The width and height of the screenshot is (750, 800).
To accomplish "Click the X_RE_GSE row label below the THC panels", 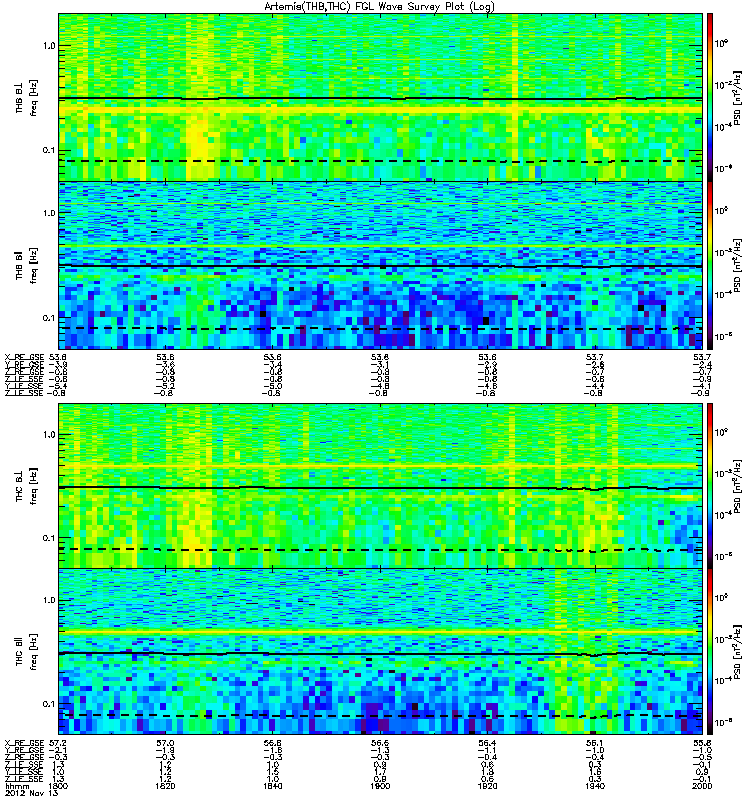I will [x=24, y=743].
